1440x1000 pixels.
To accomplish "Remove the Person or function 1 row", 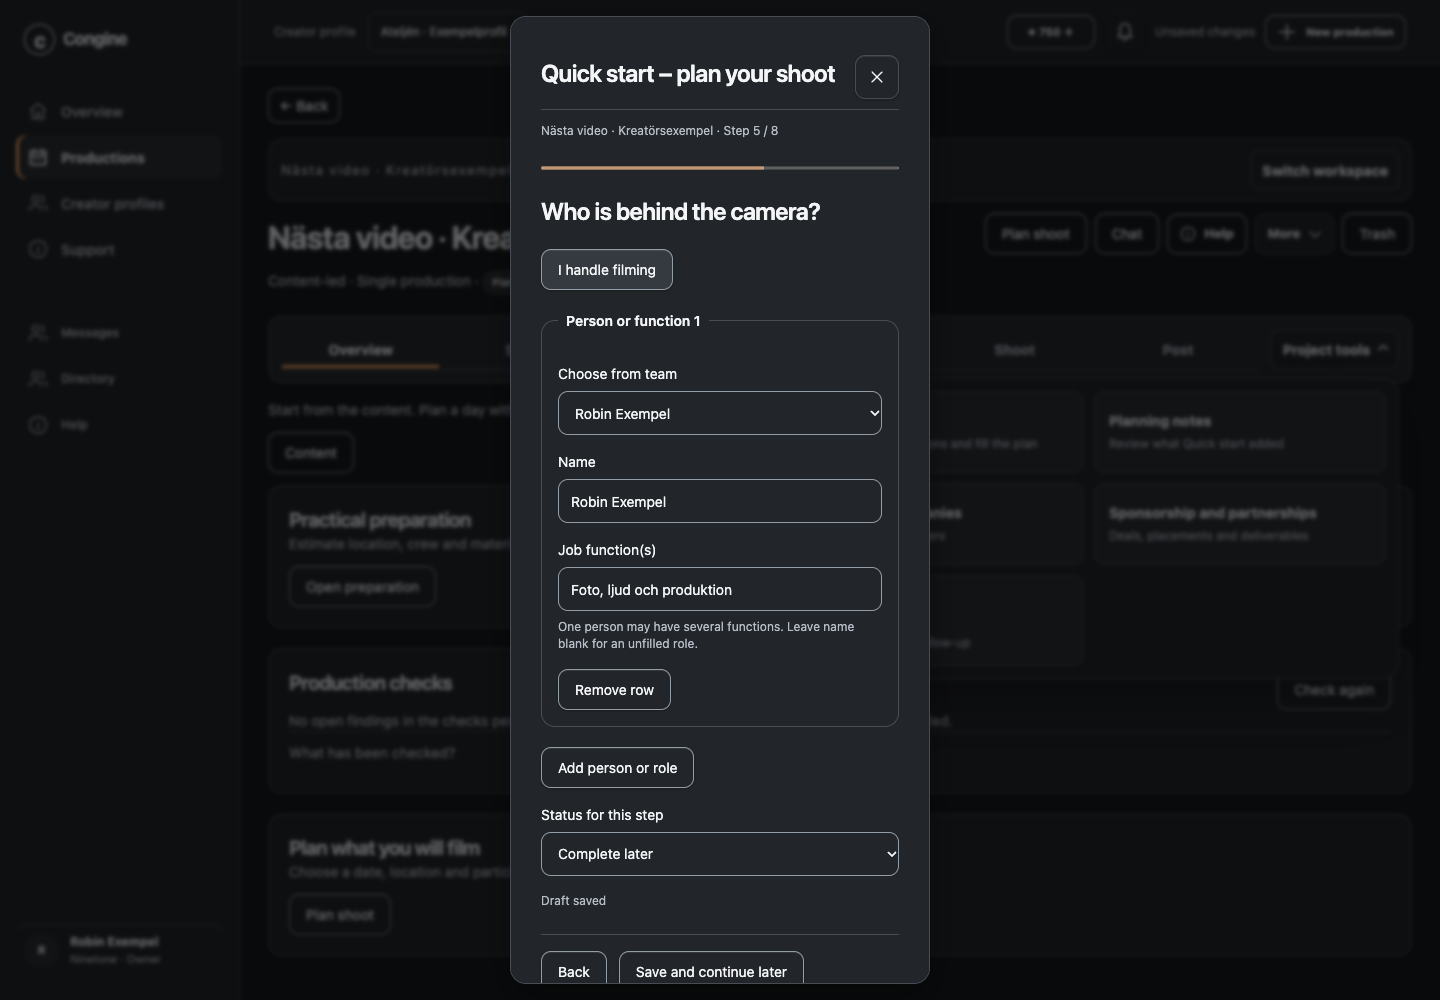I will click(614, 690).
